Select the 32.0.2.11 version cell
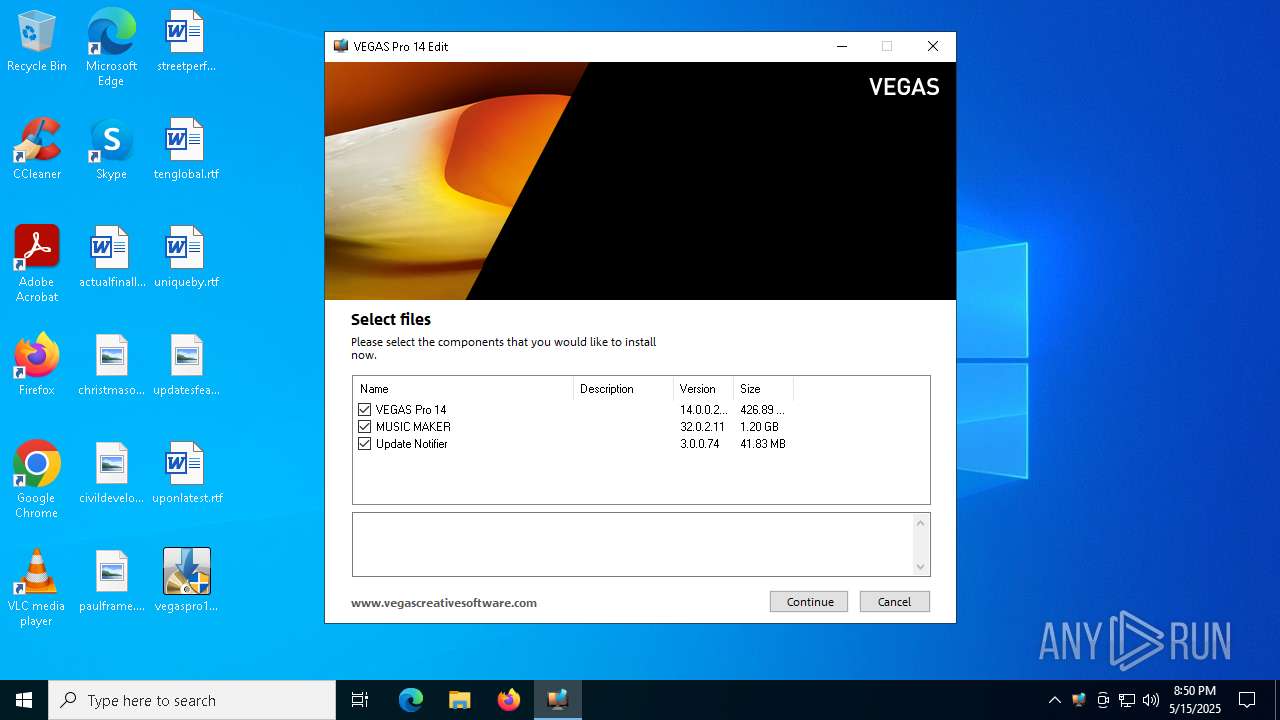The width and height of the screenshot is (1280, 720). click(x=702, y=427)
